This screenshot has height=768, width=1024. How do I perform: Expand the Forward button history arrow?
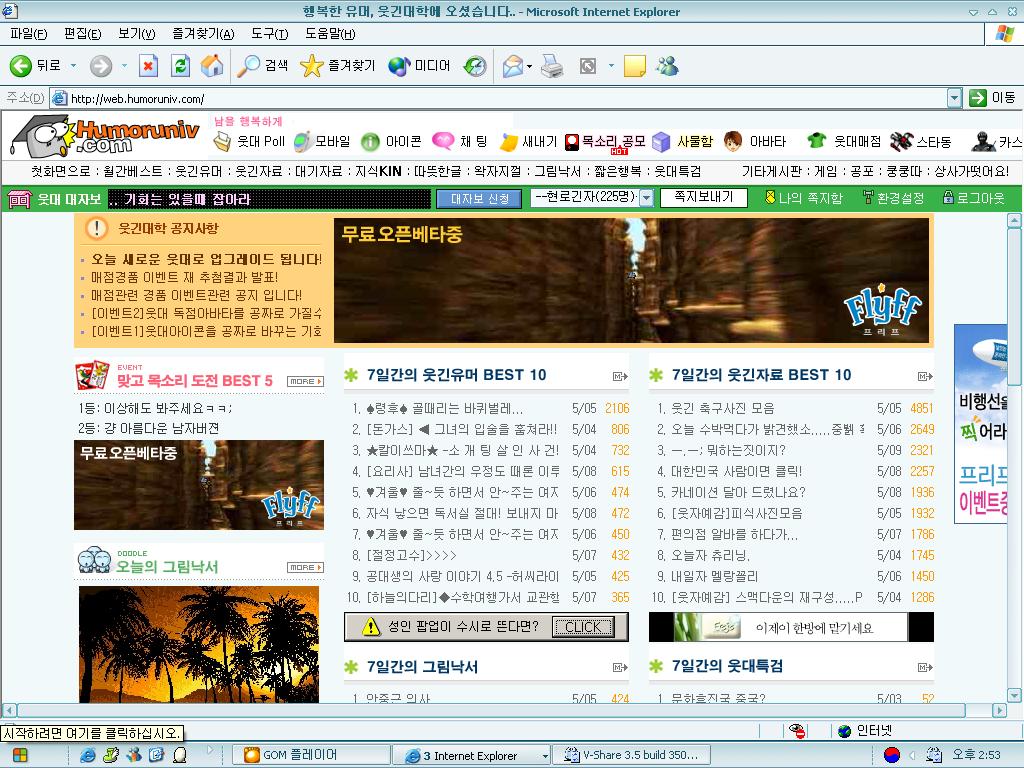[x=124, y=65]
